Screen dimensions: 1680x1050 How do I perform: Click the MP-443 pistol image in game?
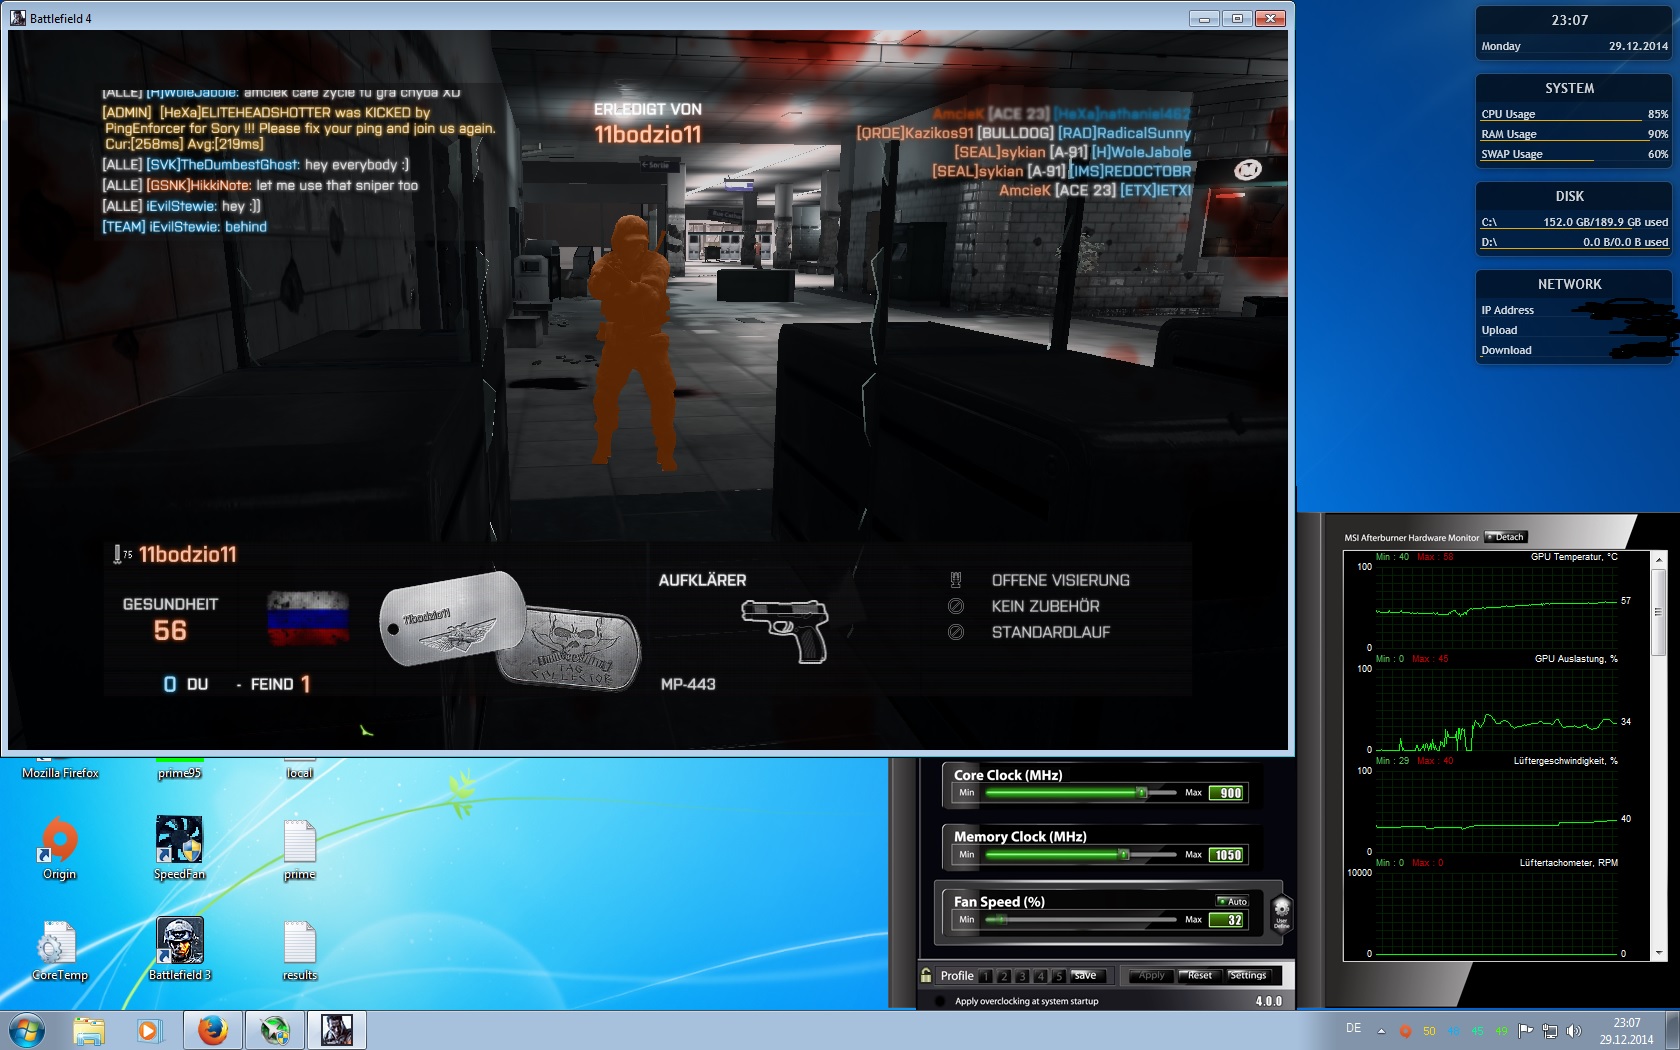786,631
